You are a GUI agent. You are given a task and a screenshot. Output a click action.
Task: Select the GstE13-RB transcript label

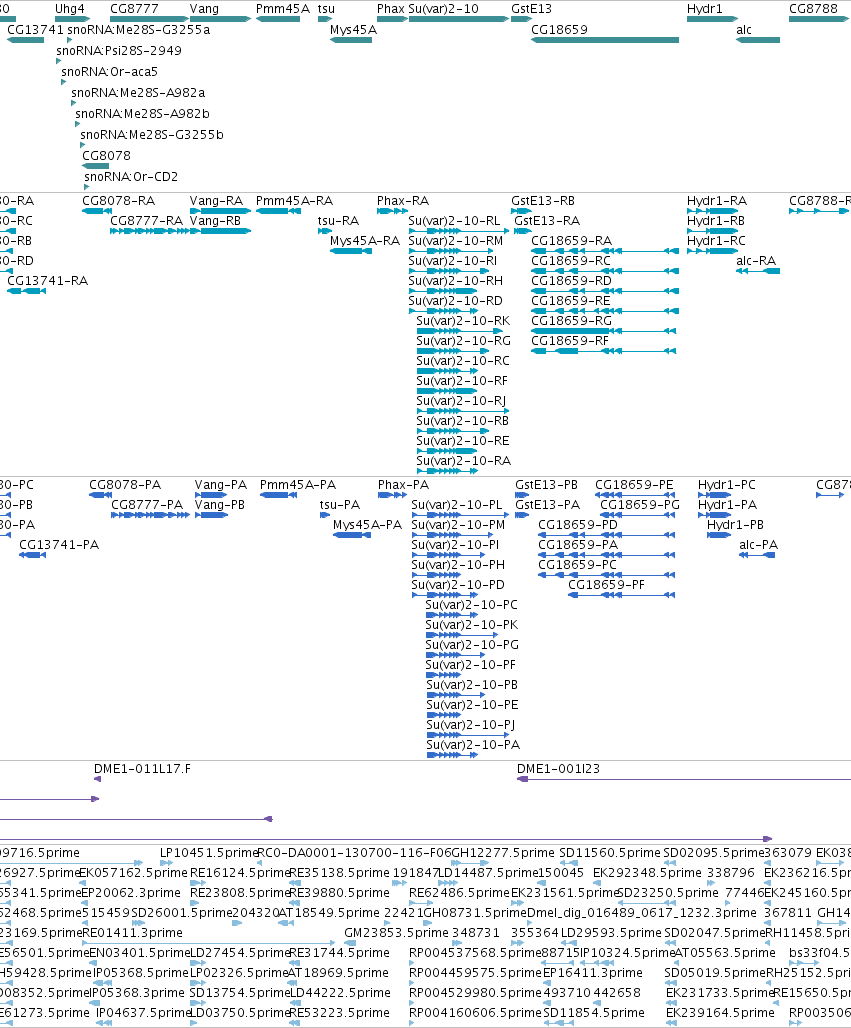tap(543, 201)
